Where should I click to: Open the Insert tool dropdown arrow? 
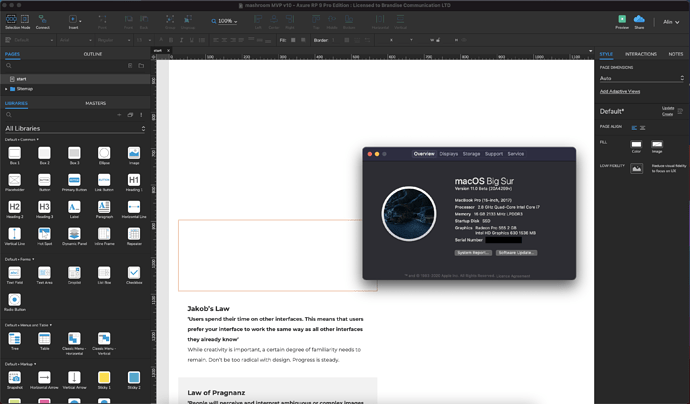tap(80, 20)
